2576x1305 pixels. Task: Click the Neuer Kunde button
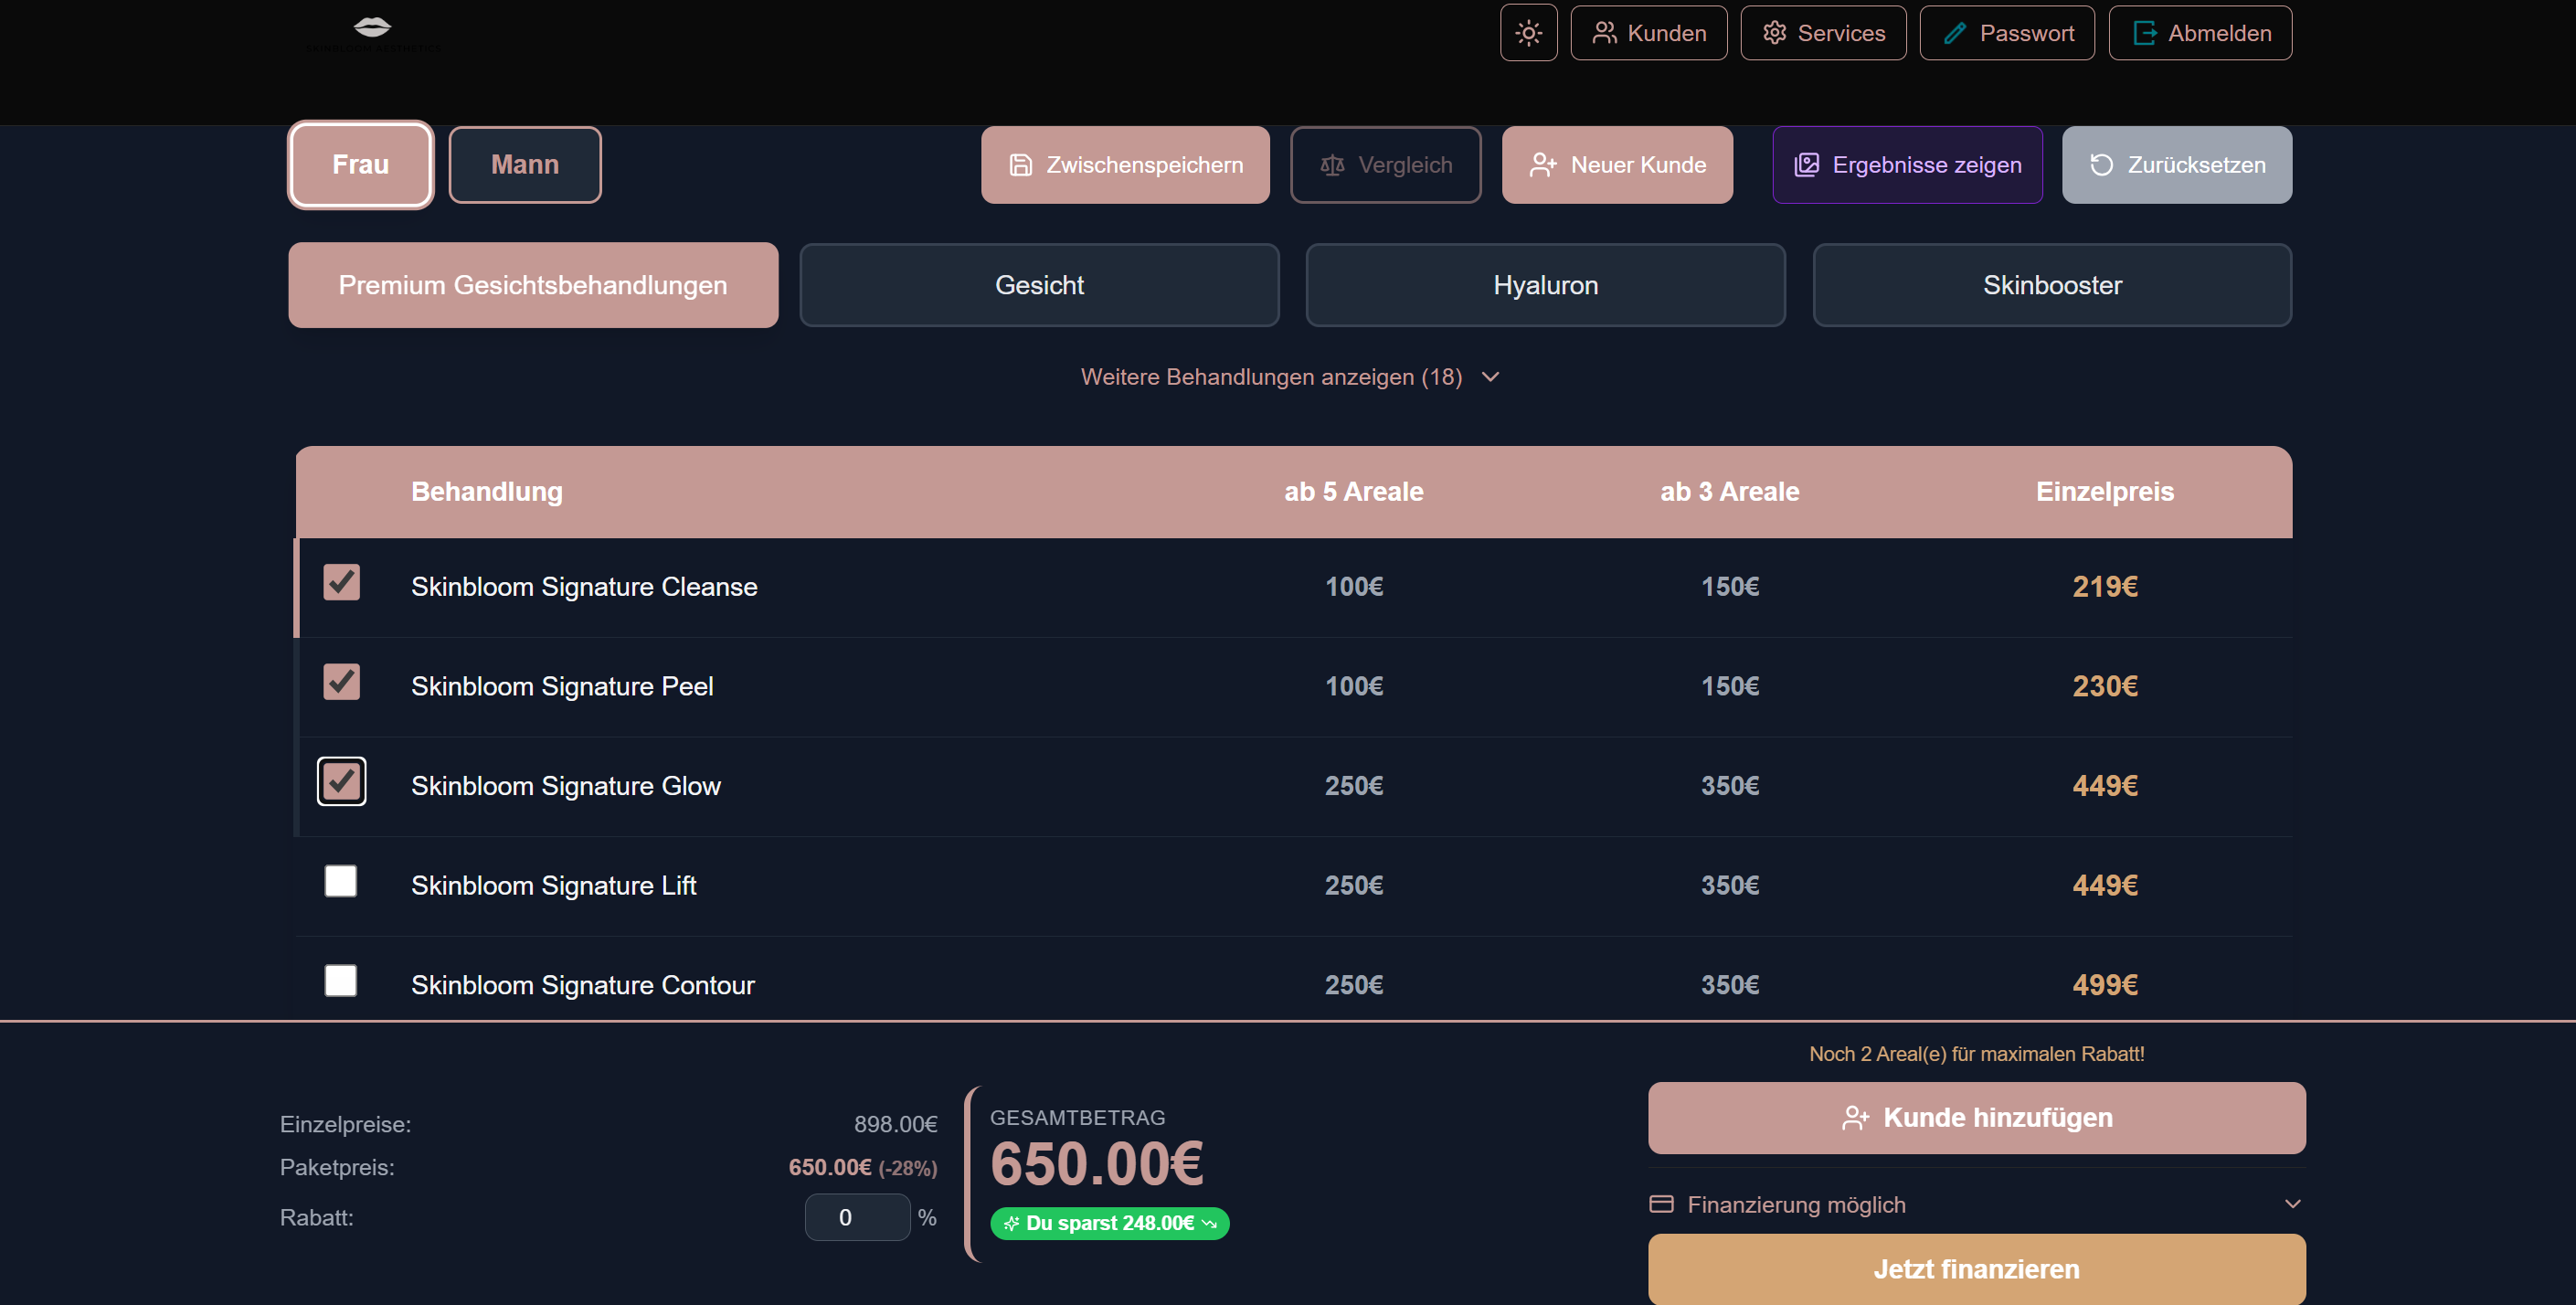click(1616, 165)
